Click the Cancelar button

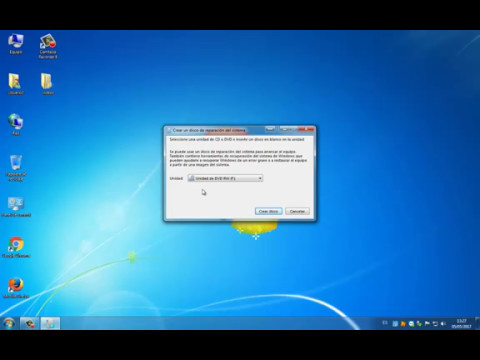click(x=297, y=211)
